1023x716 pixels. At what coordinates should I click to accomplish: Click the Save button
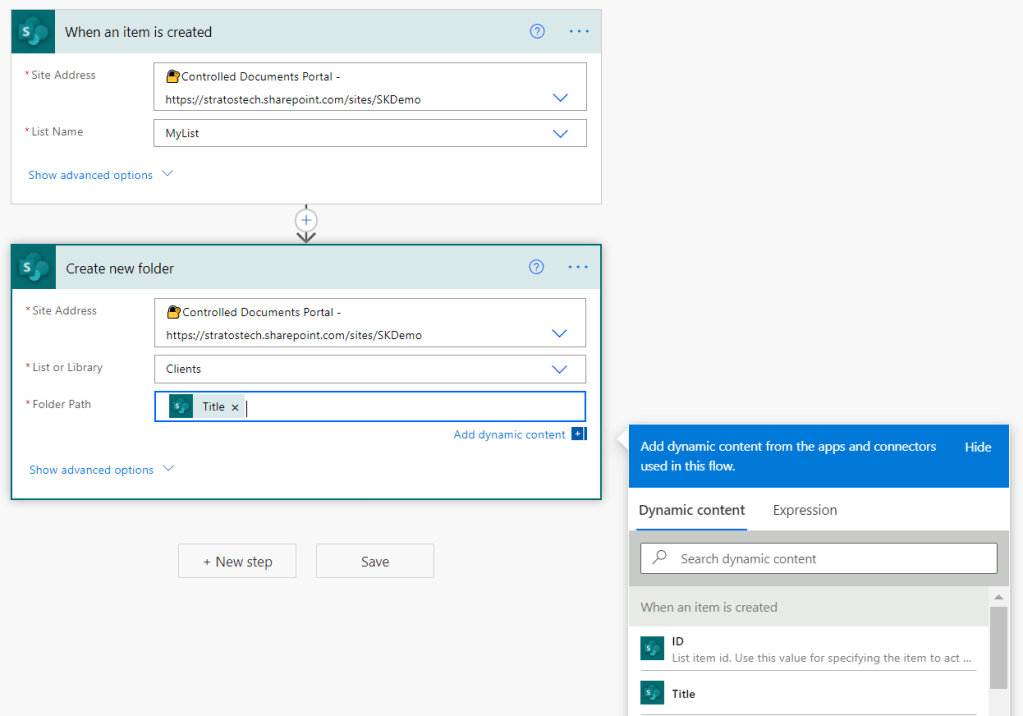(375, 561)
